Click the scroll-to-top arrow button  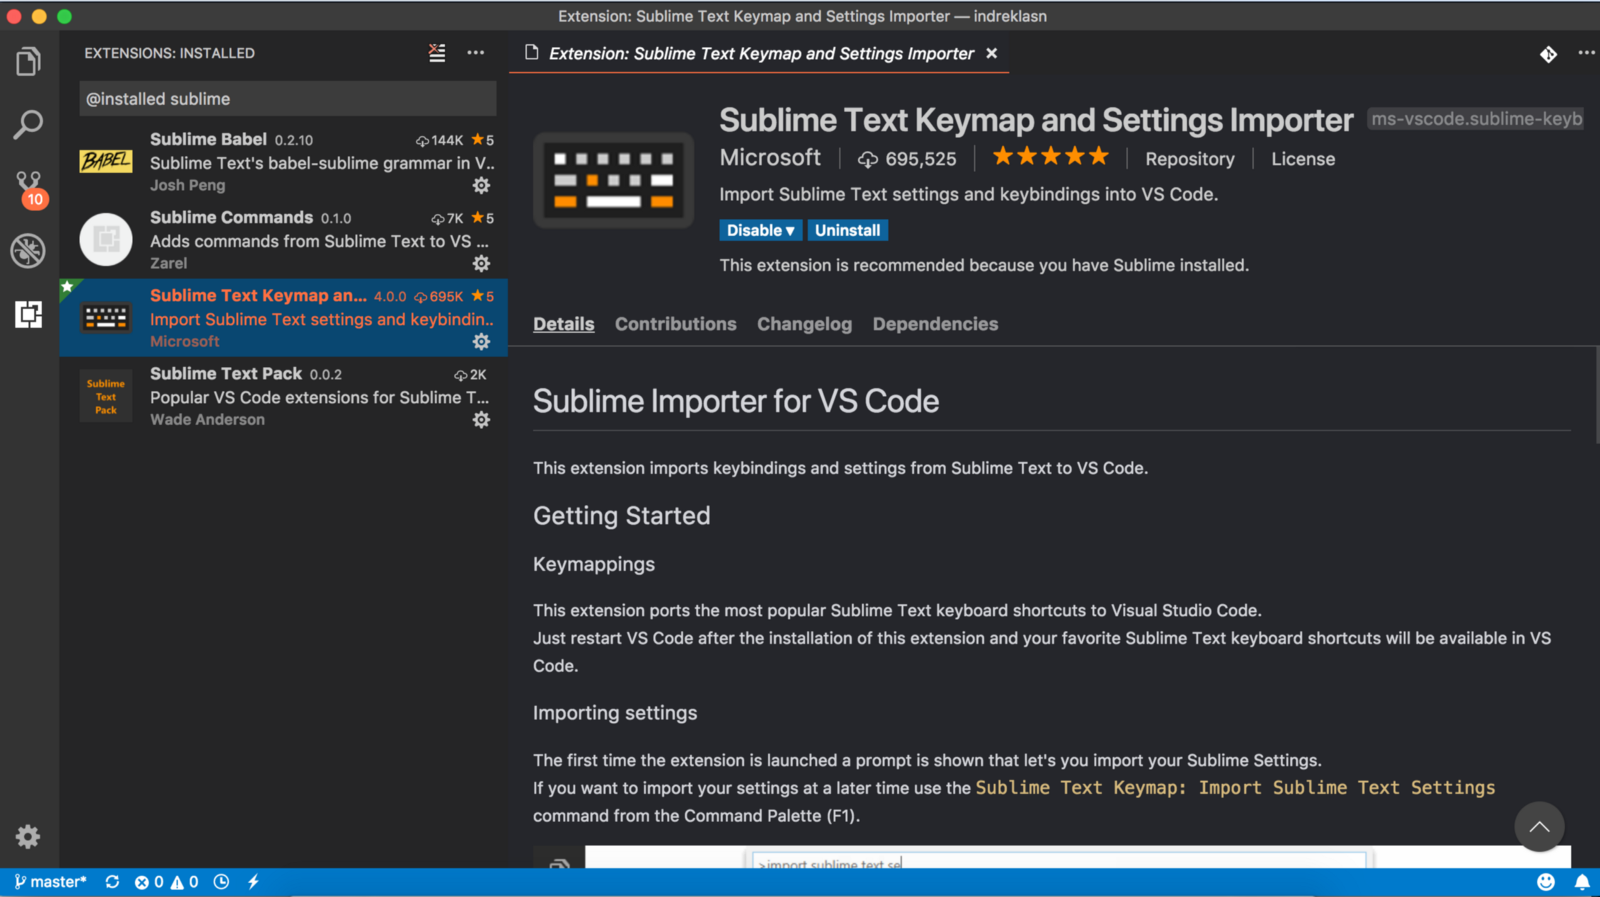(x=1539, y=827)
